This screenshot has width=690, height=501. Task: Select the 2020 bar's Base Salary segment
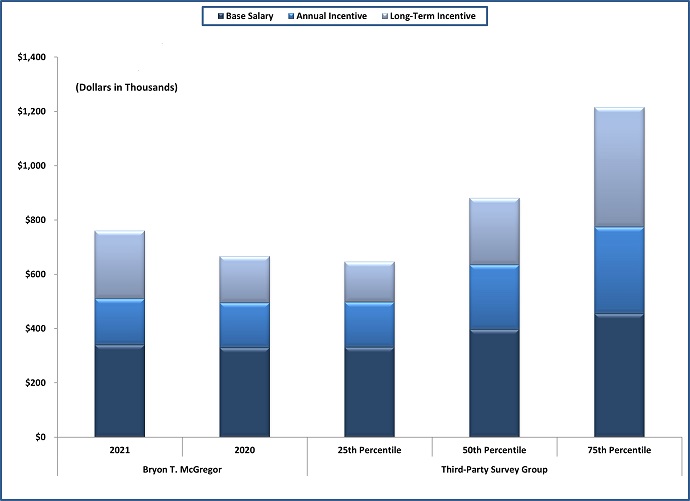[244, 392]
